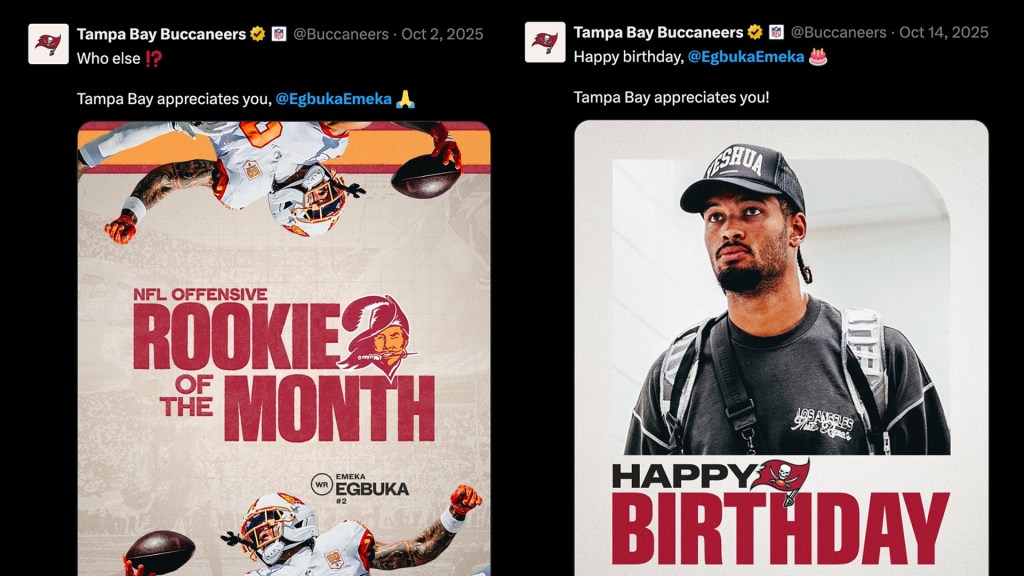Open Rookie of the Month image
The height and width of the screenshot is (576, 1024).
284,349
